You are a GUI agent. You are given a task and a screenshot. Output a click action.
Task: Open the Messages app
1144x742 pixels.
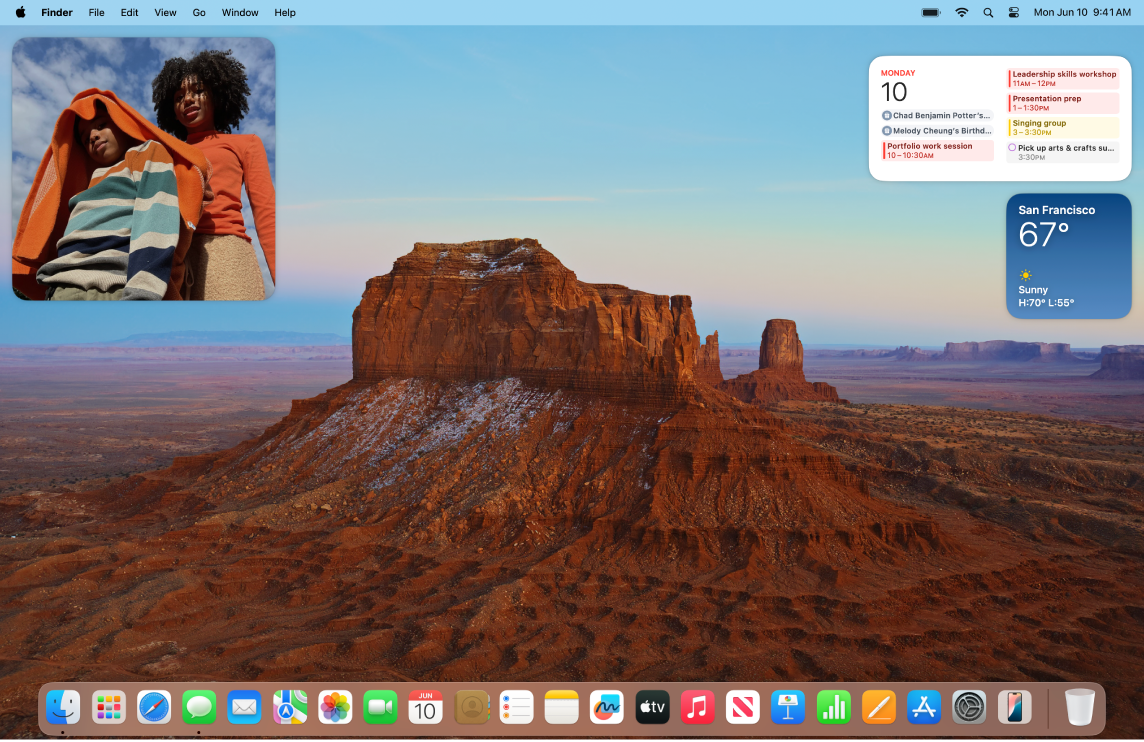click(198, 707)
